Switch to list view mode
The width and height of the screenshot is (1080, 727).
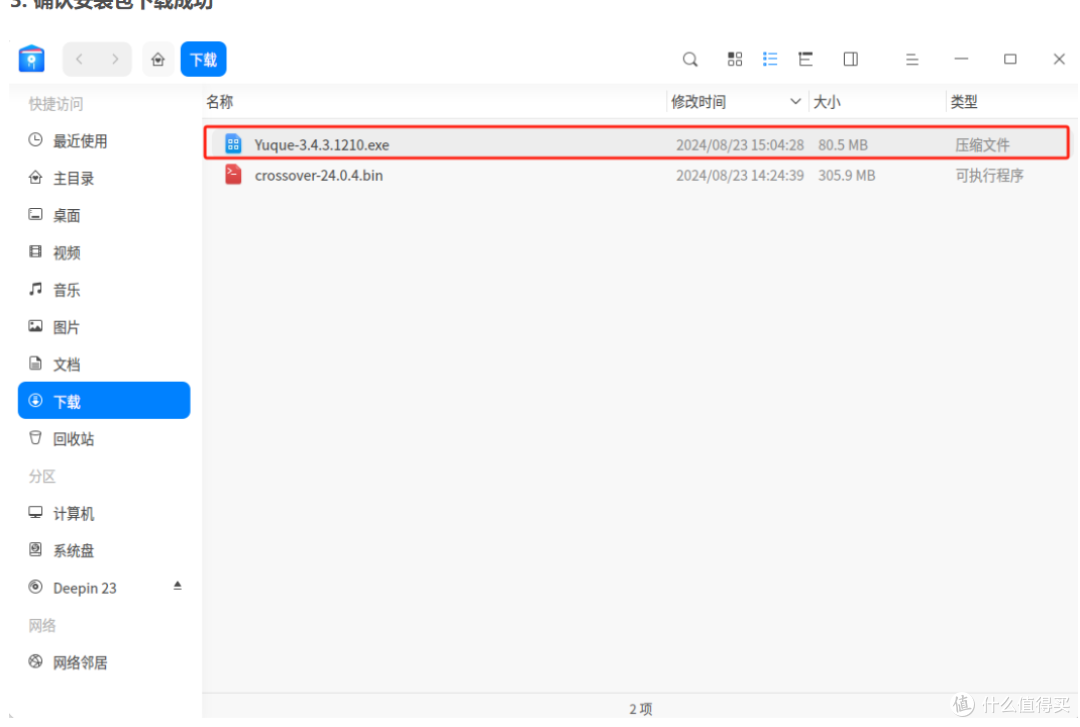[x=770, y=59]
